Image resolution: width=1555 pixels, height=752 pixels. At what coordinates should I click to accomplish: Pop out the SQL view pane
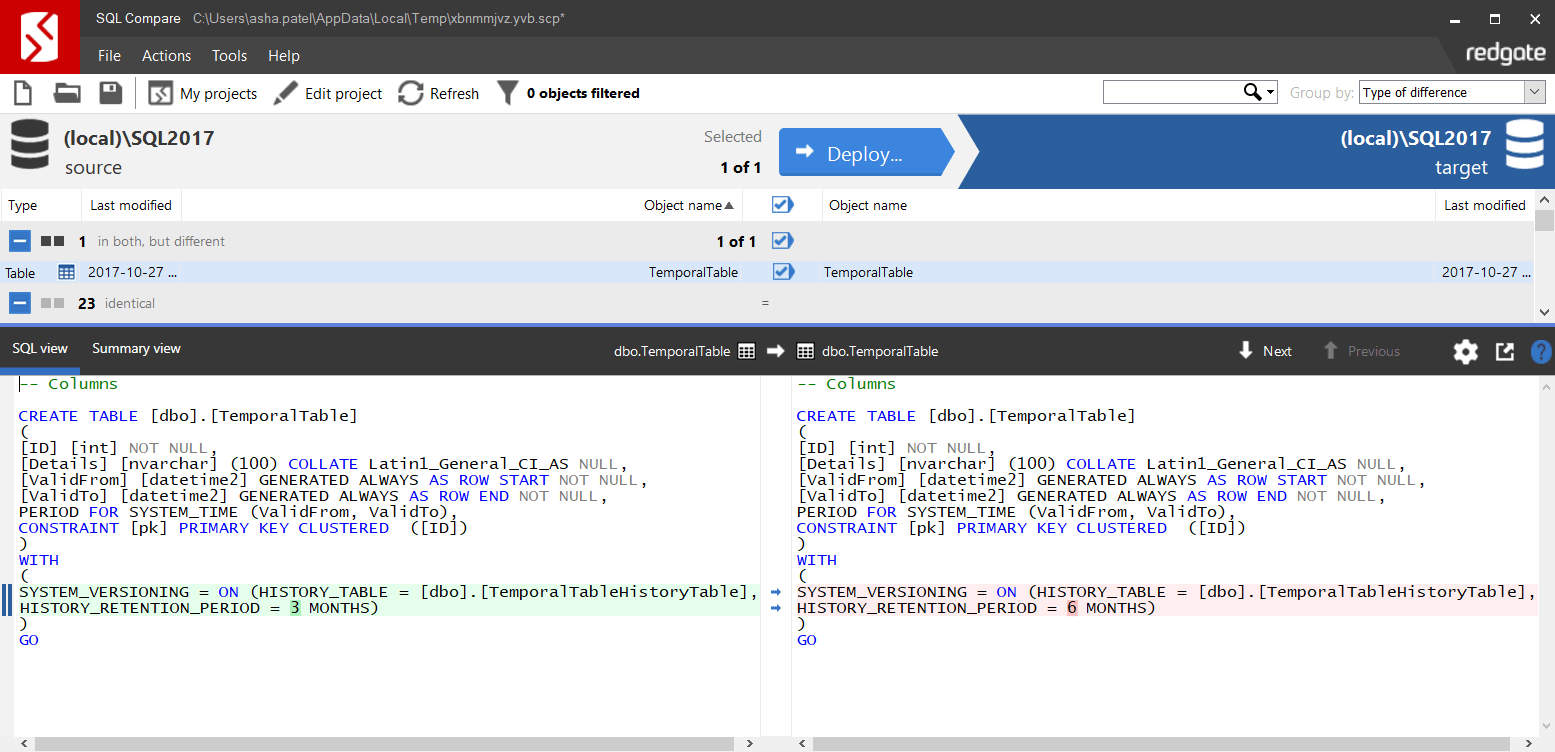click(x=1504, y=351)
